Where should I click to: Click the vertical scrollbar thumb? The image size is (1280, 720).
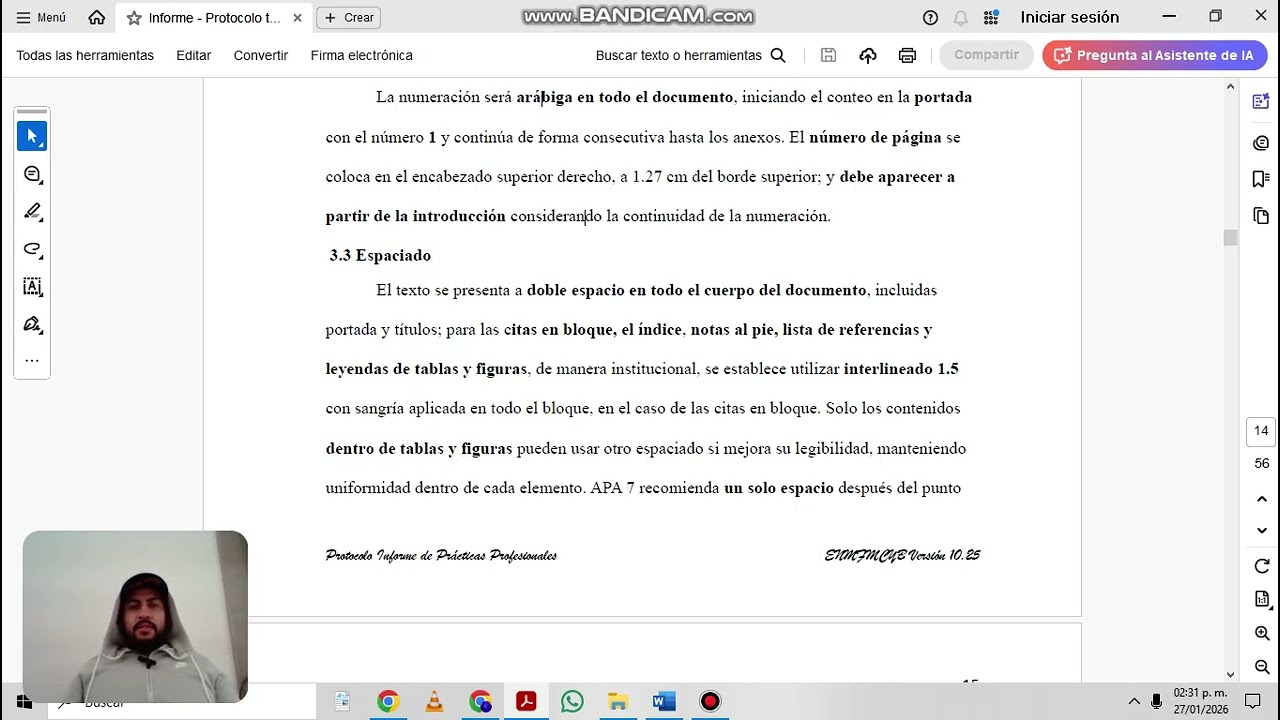(1230, 237)
